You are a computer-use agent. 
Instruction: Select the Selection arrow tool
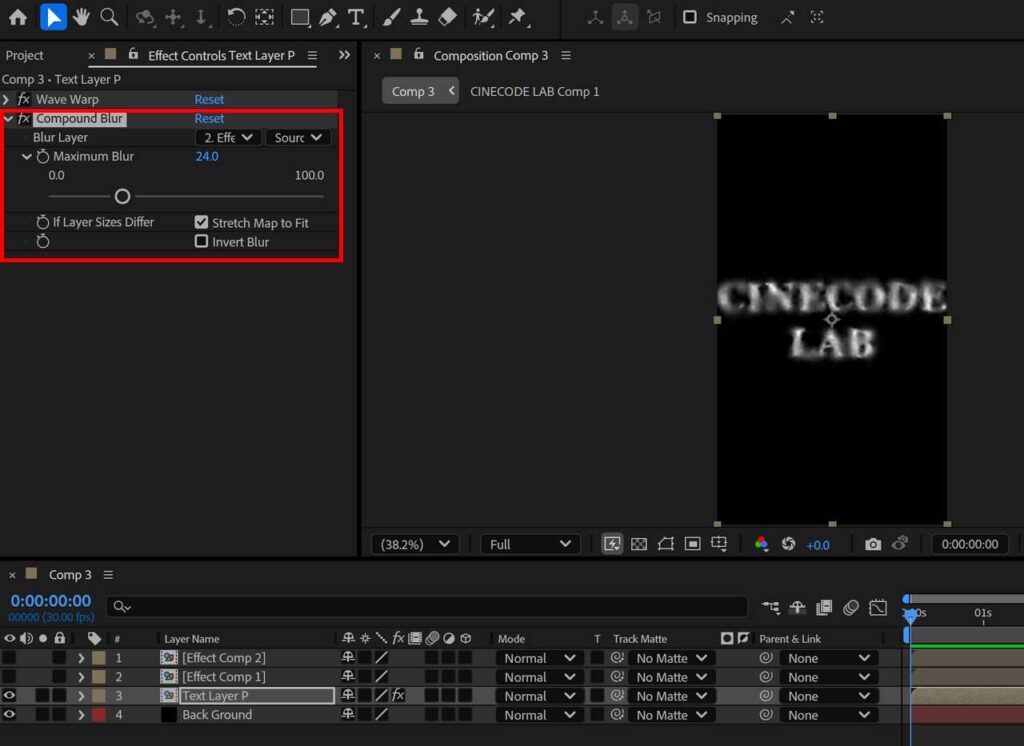pyautogui.click(x=53, y=17)
